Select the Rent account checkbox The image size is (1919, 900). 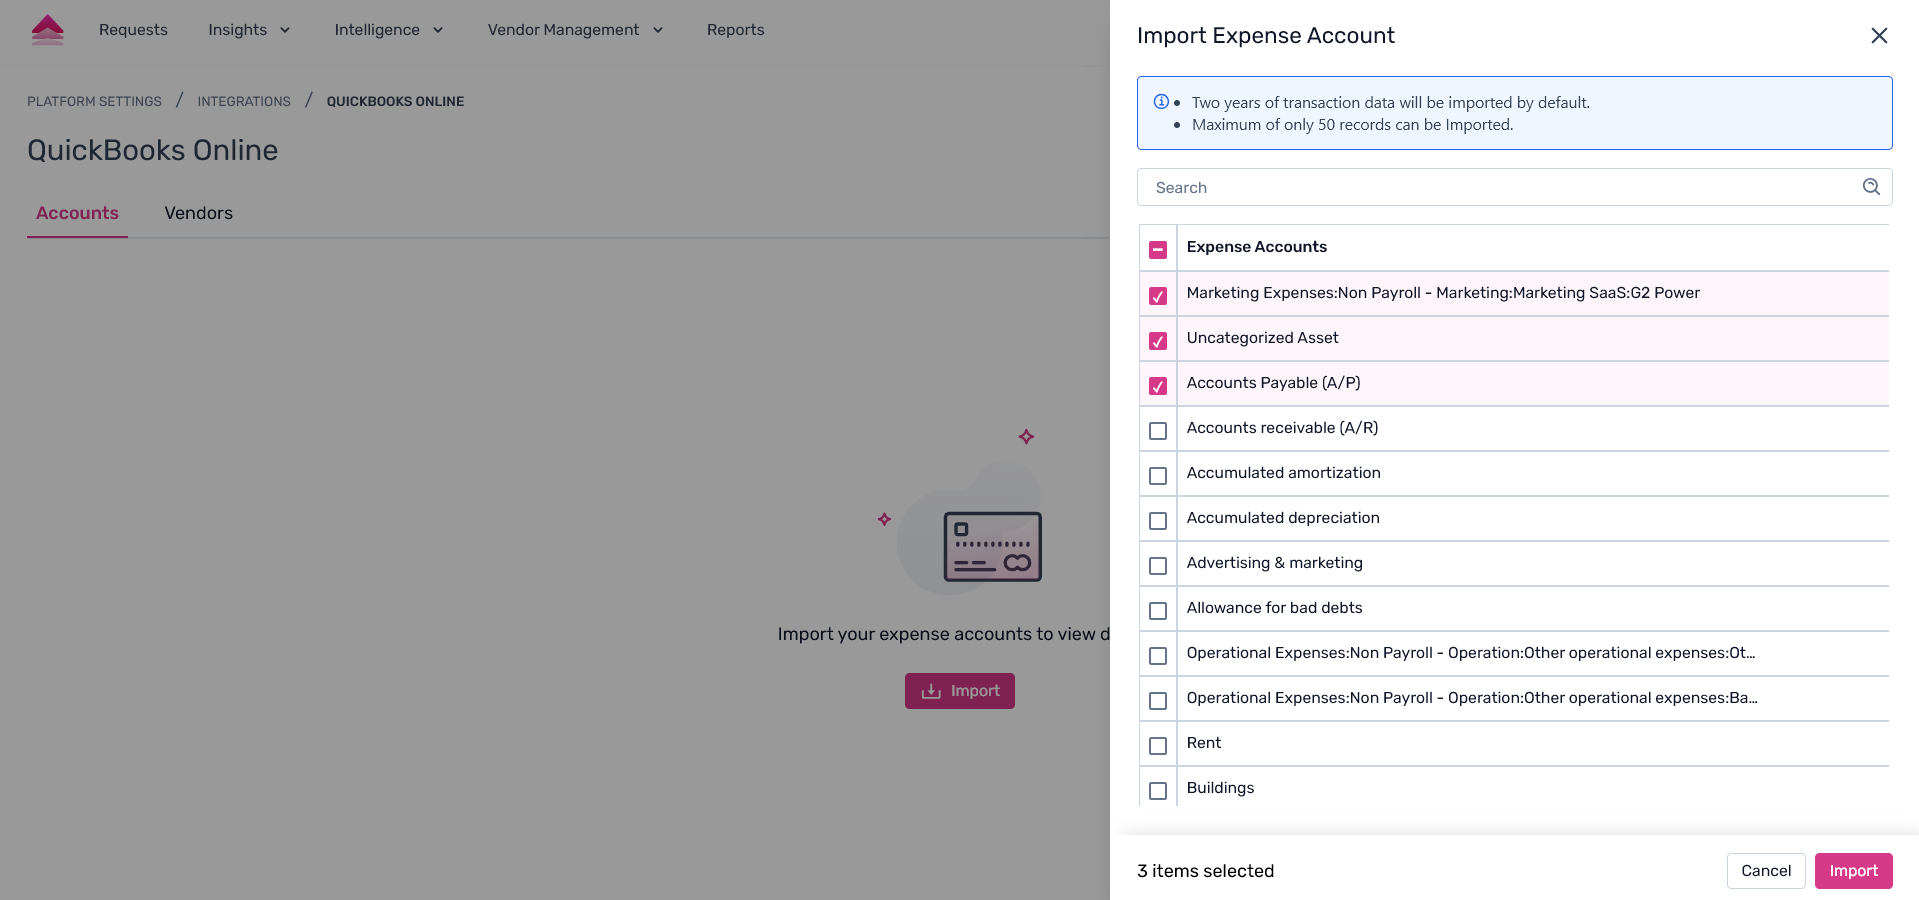[1158, 746]
